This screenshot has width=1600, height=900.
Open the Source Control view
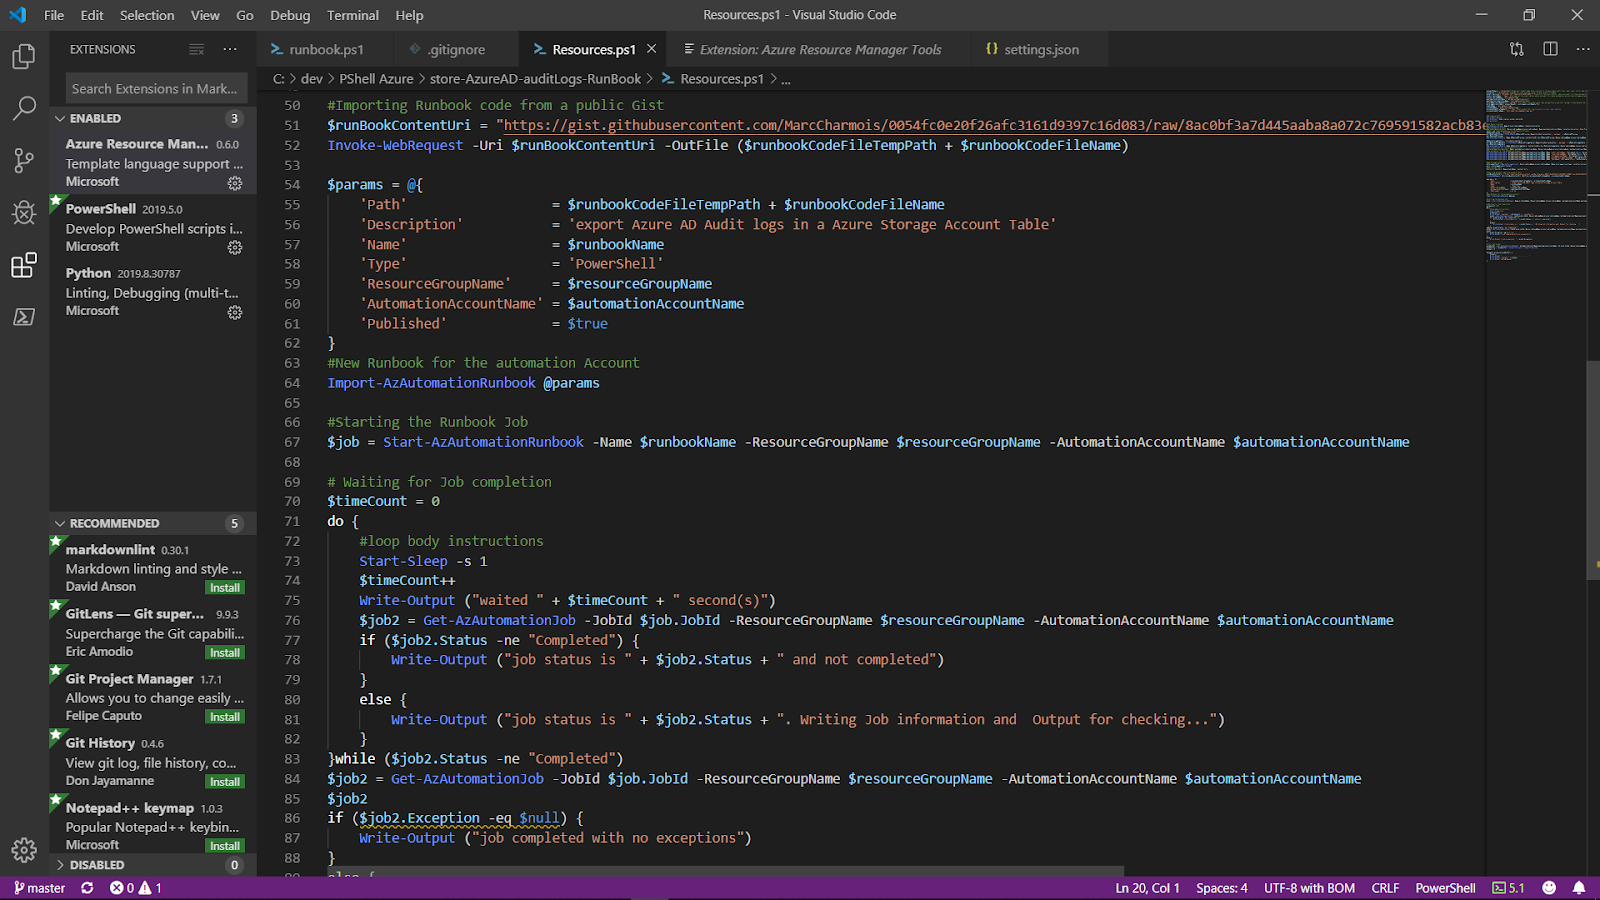pyautogui.click(x=24, y=160)
